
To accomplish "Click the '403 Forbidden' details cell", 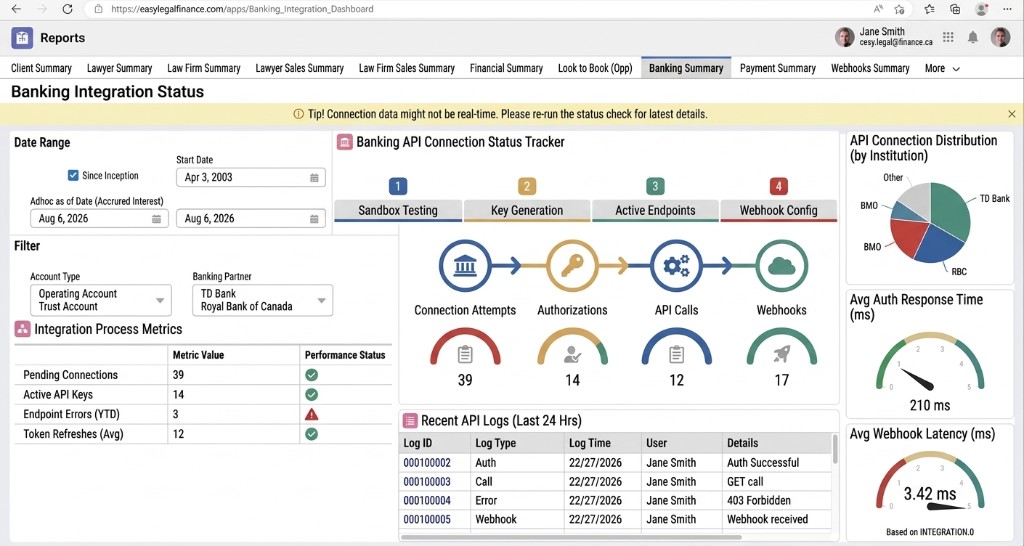I will coord(777,501).
